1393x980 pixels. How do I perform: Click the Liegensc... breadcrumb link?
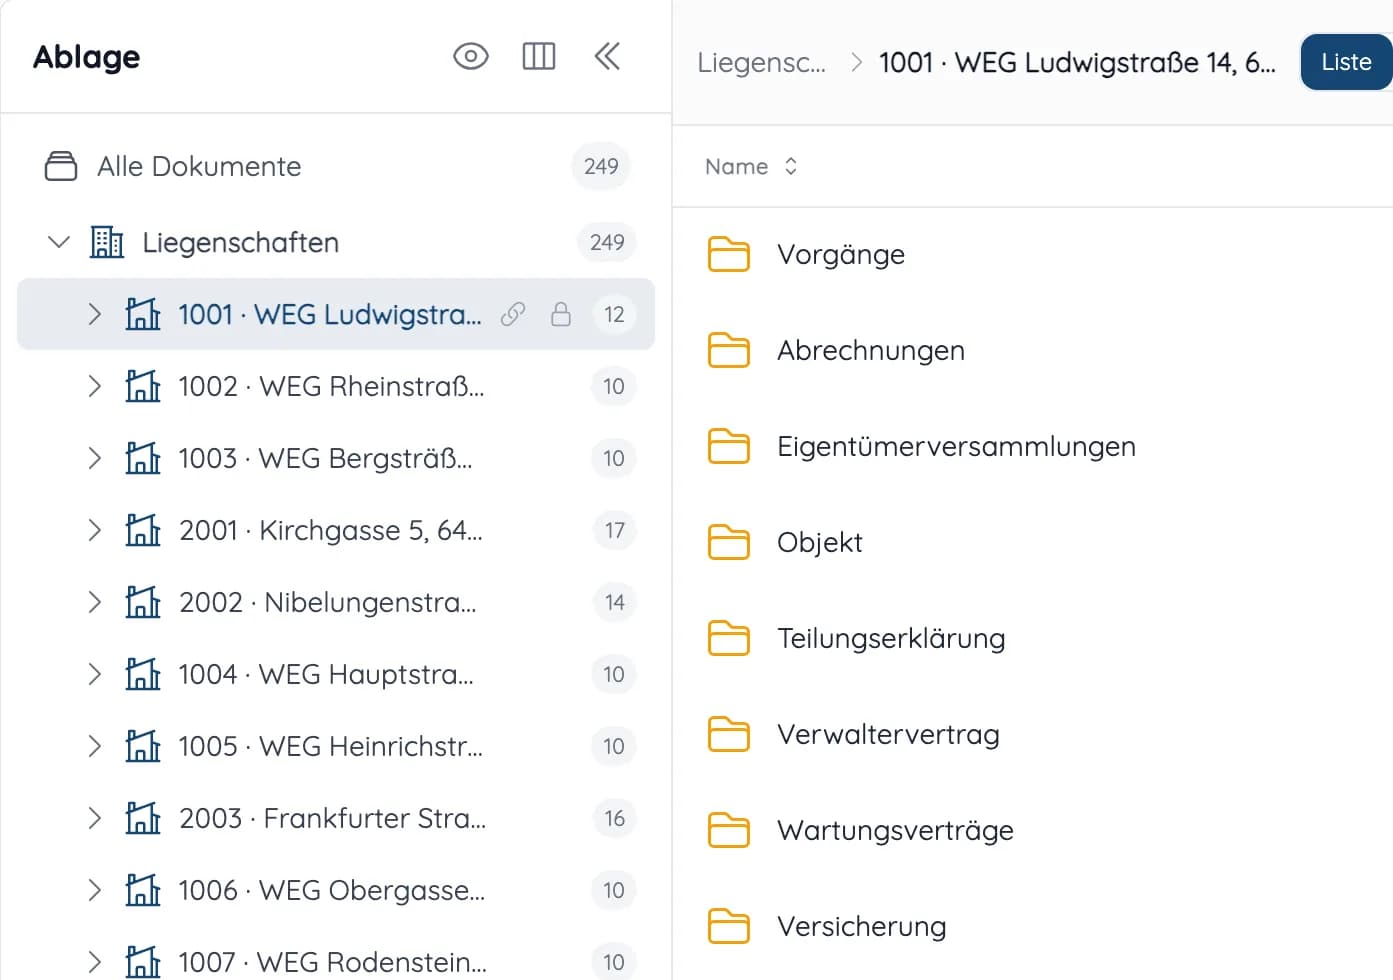coord(762,62)
